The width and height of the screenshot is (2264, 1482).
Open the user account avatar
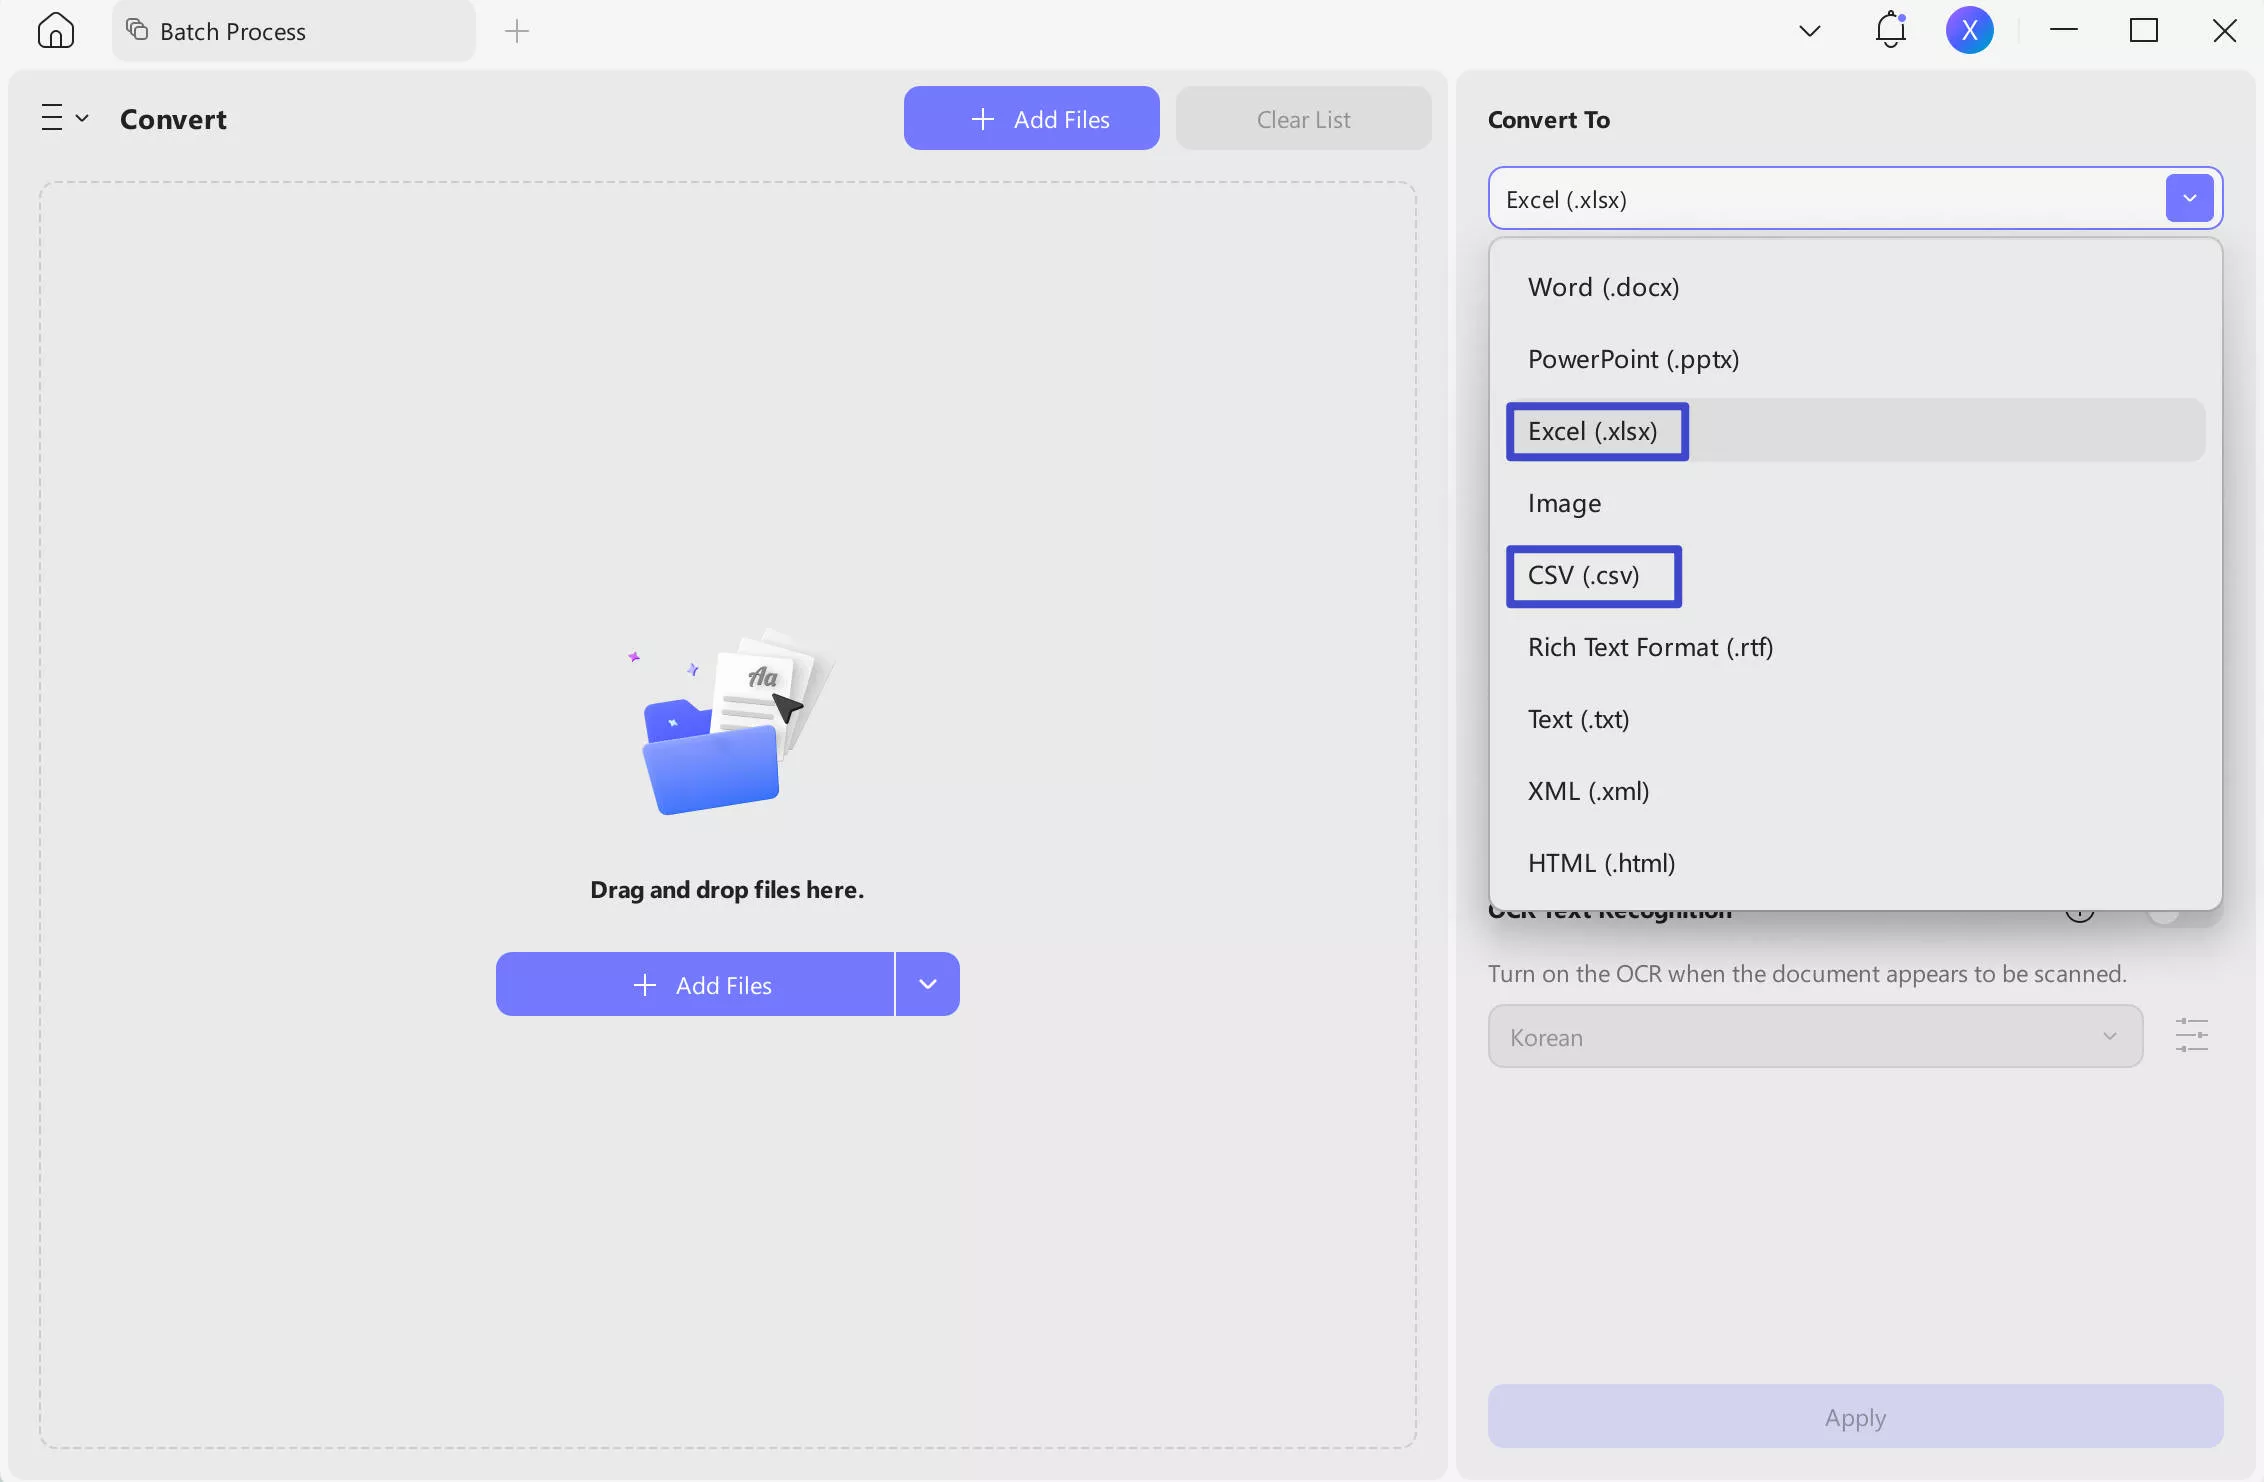pyautogui.click(x=1969, y=31)
